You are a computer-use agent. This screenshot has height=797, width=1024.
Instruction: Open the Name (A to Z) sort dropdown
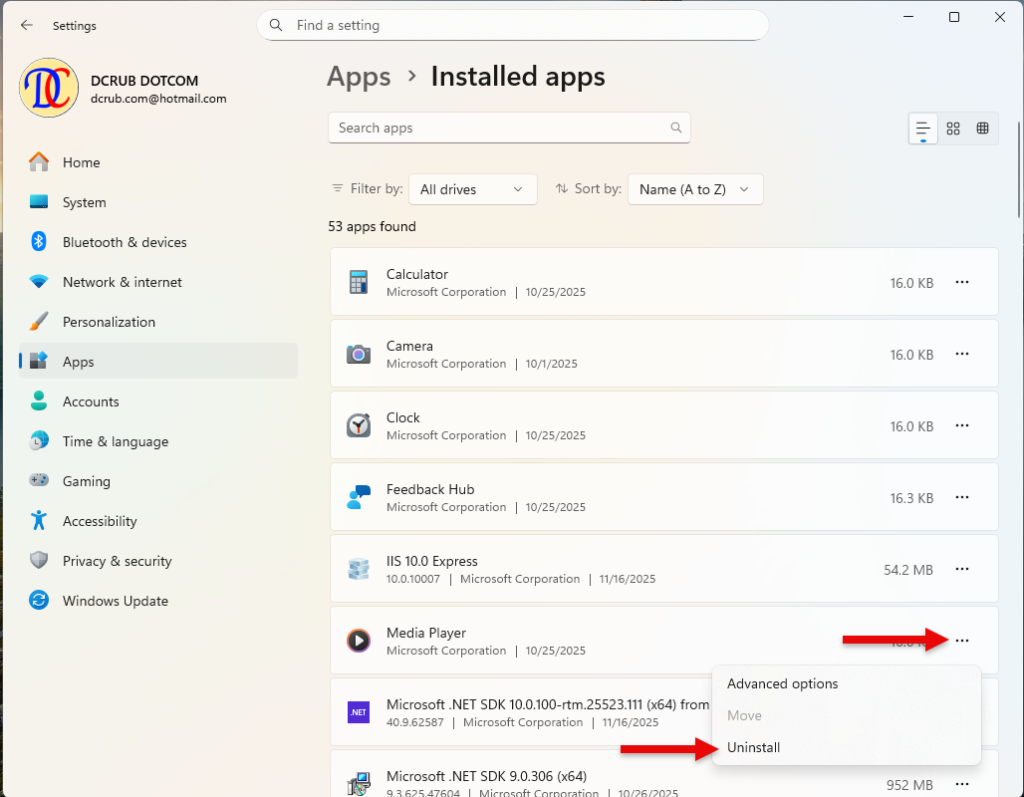pyautogui.click(x=695, y=189)
